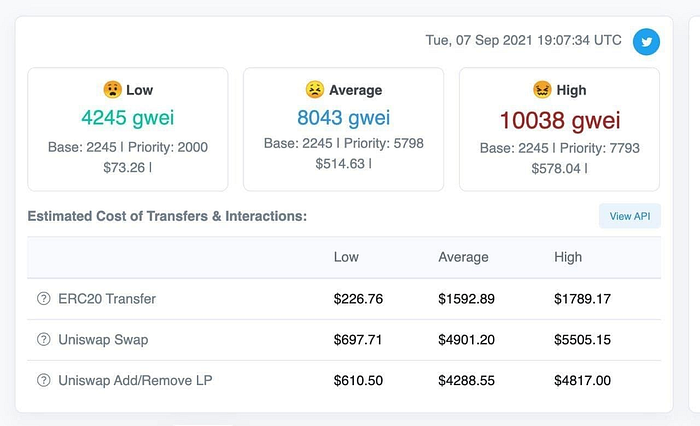Select the ERC20 Transfer row label
The image size is (700, 426).
pos(107,298)
